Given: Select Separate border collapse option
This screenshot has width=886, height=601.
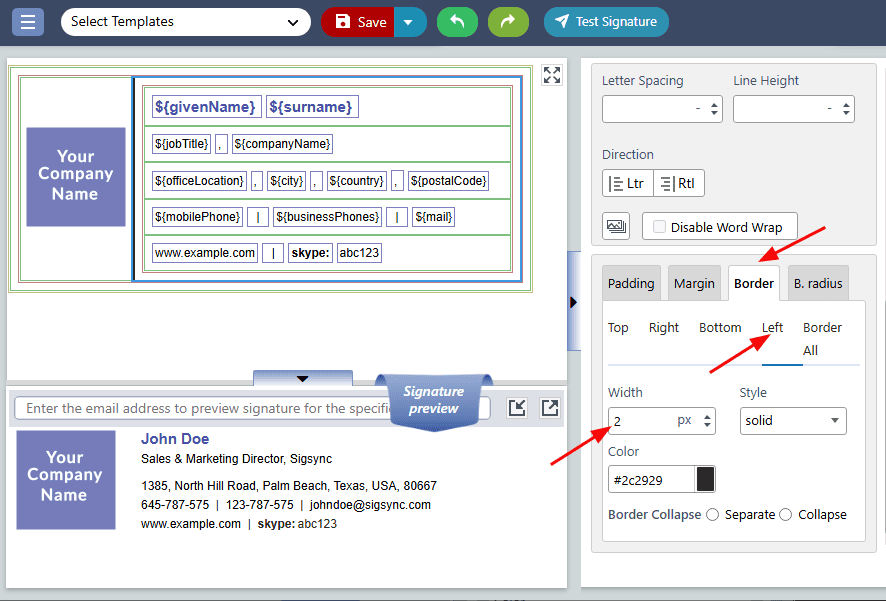Looking at the screenshot, I should click(x=713, y=515).
